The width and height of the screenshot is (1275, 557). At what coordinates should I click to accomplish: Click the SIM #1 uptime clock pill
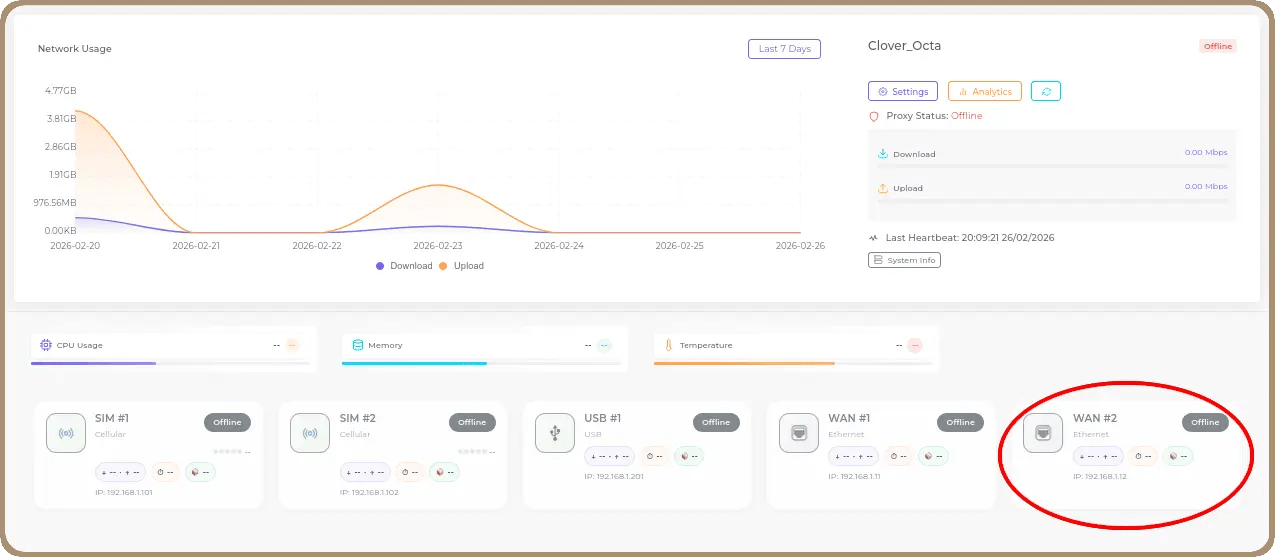tap(165, 471)
